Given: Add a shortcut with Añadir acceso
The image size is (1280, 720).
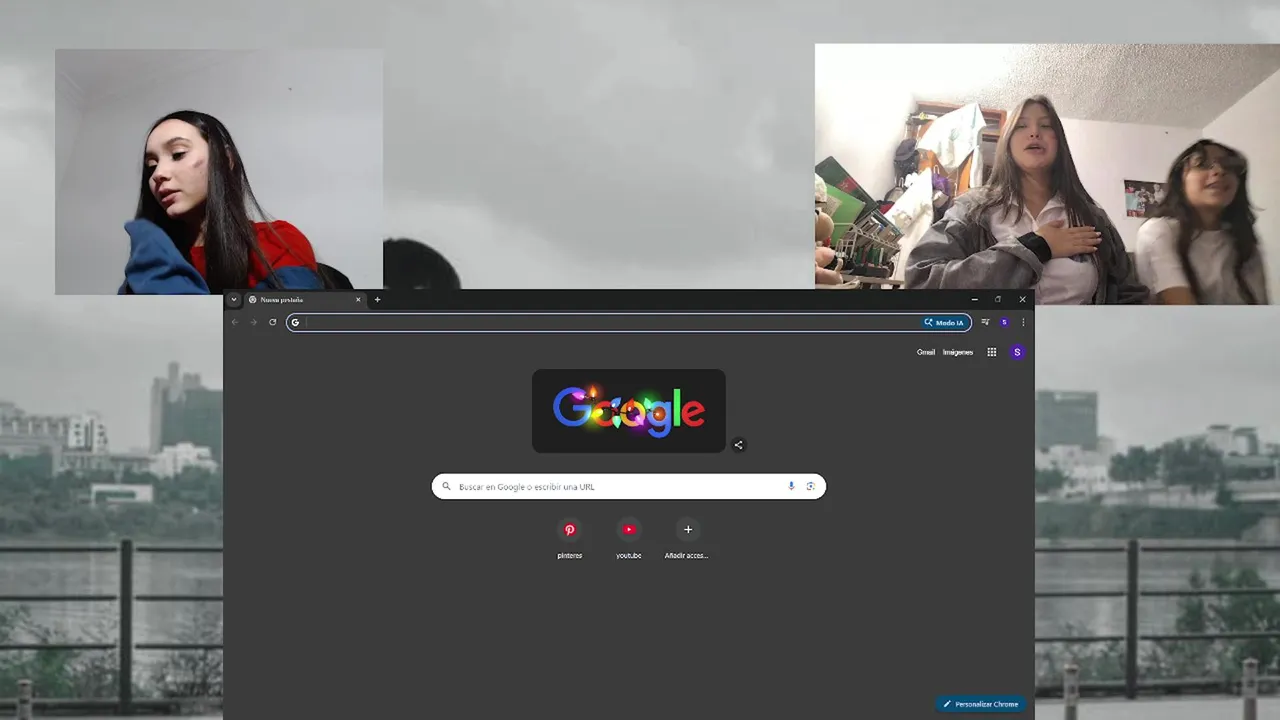Looking at the screenshot, I should [687, 537].
